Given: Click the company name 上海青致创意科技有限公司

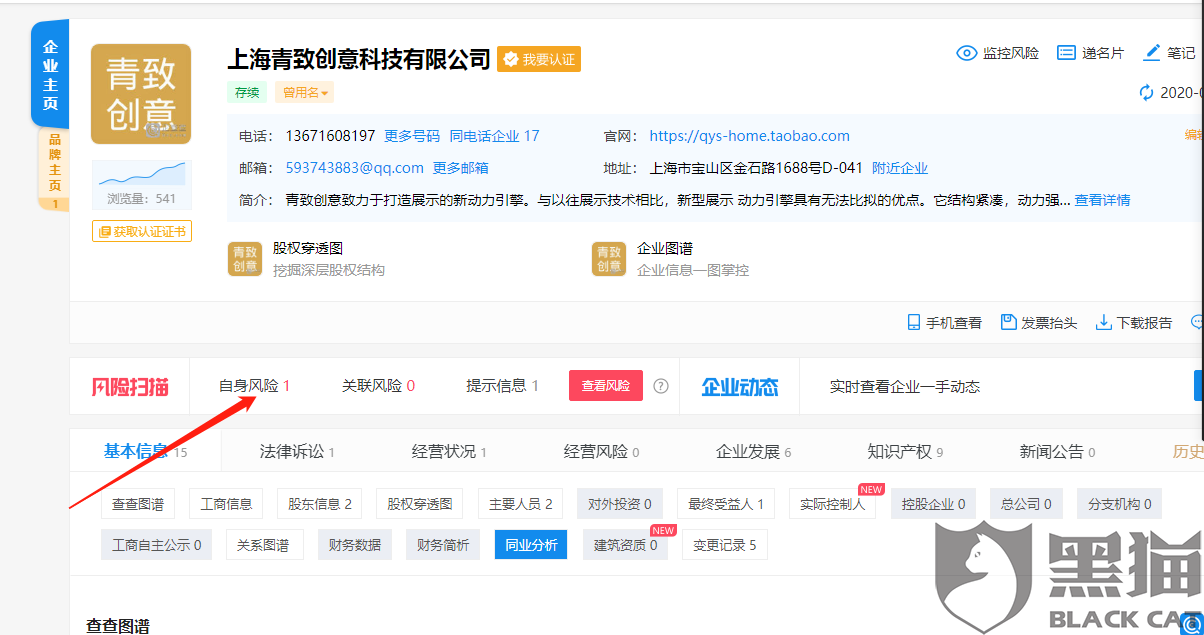Looking at the screenshot, I should pyautogui.click(x=359, y=59).
